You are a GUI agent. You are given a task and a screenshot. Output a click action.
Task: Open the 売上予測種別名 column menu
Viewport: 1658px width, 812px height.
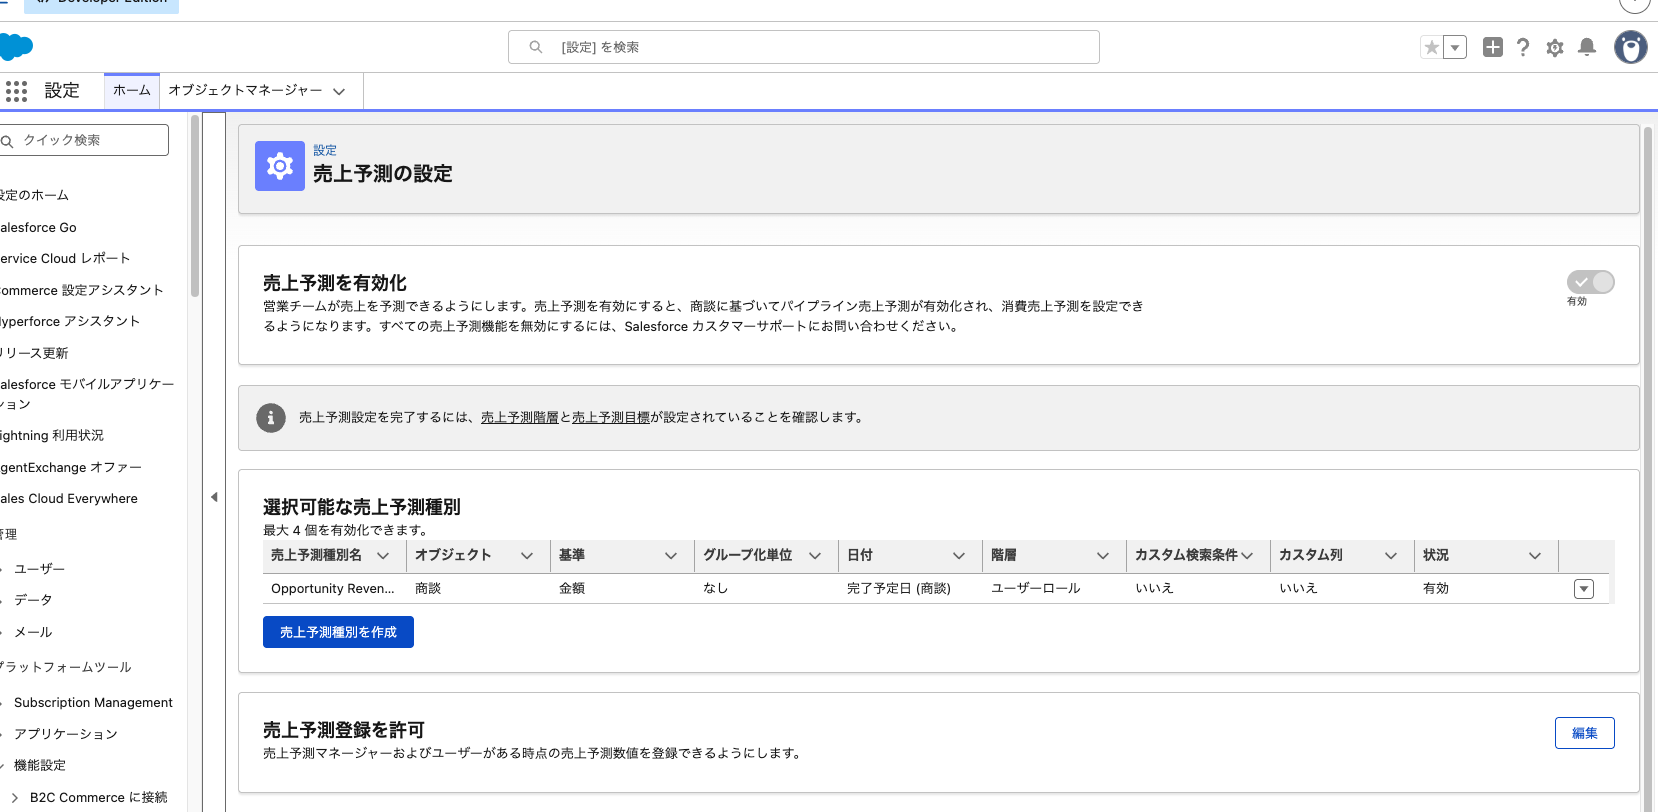pos(383,556)
